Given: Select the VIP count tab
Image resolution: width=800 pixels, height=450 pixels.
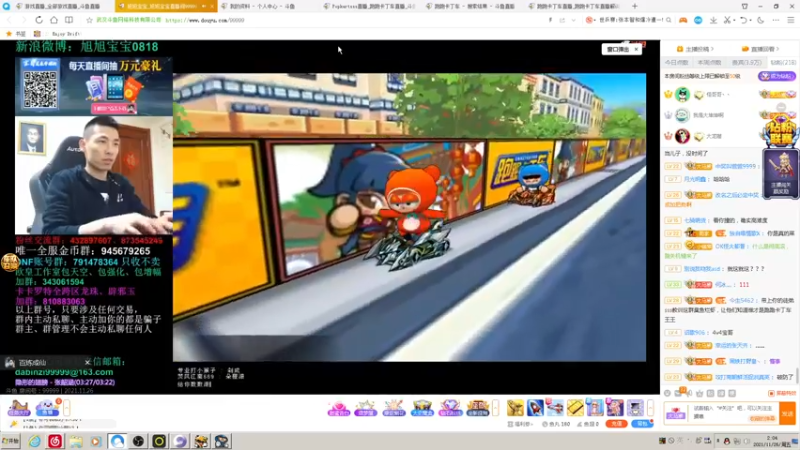Looking at the screenshot, I should [746, 62].
